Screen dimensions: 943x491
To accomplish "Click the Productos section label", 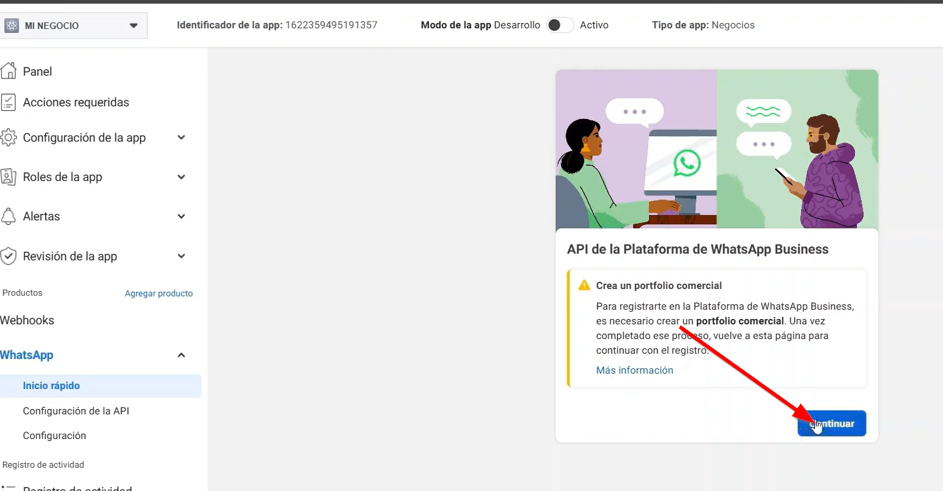I will tap(22, 293).
